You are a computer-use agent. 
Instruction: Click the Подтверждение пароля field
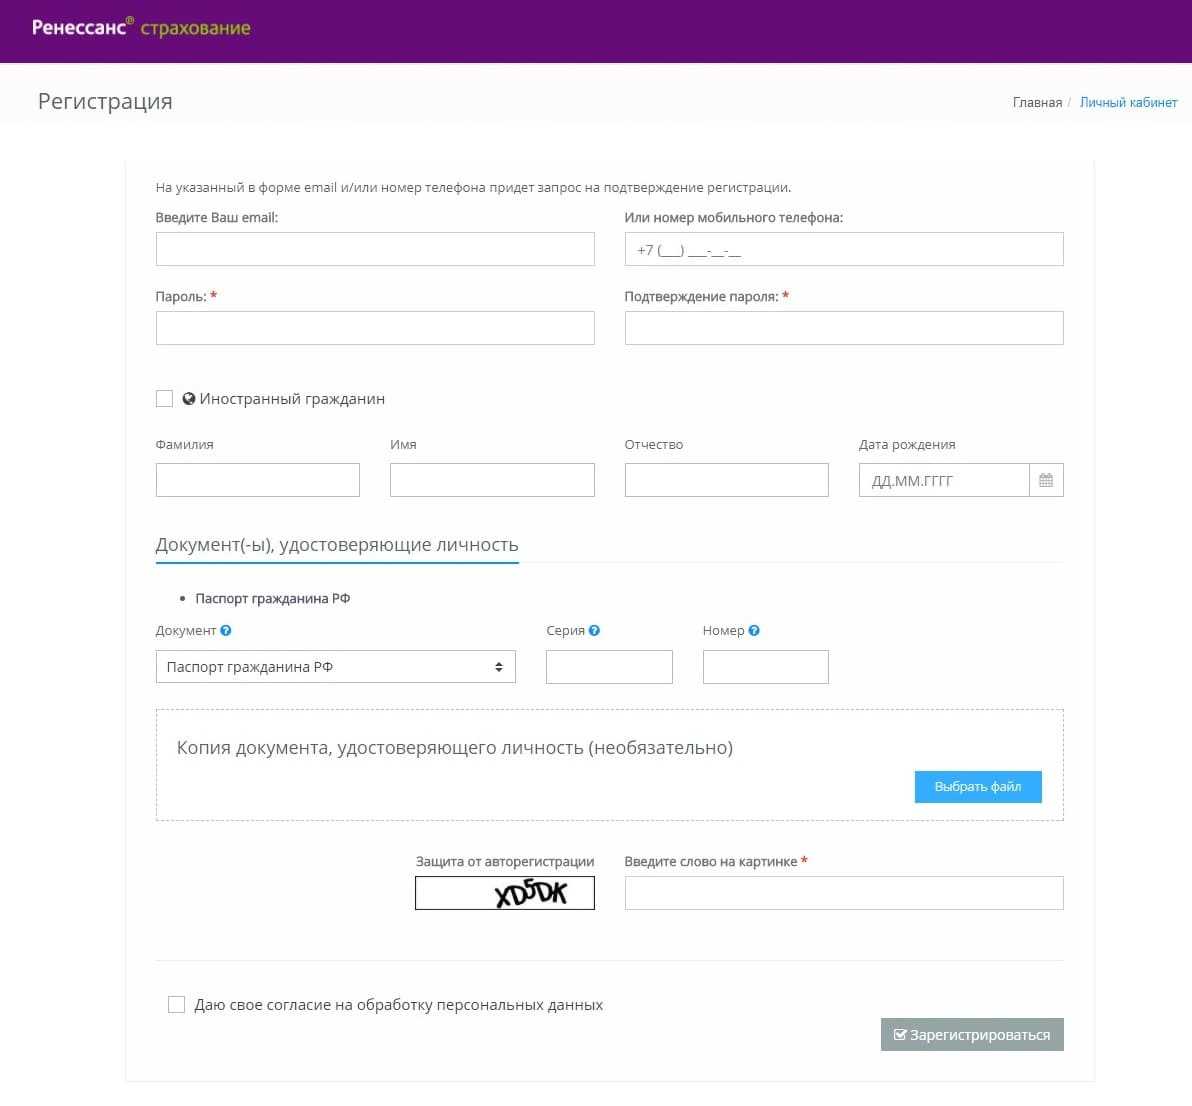click(843, 328)
